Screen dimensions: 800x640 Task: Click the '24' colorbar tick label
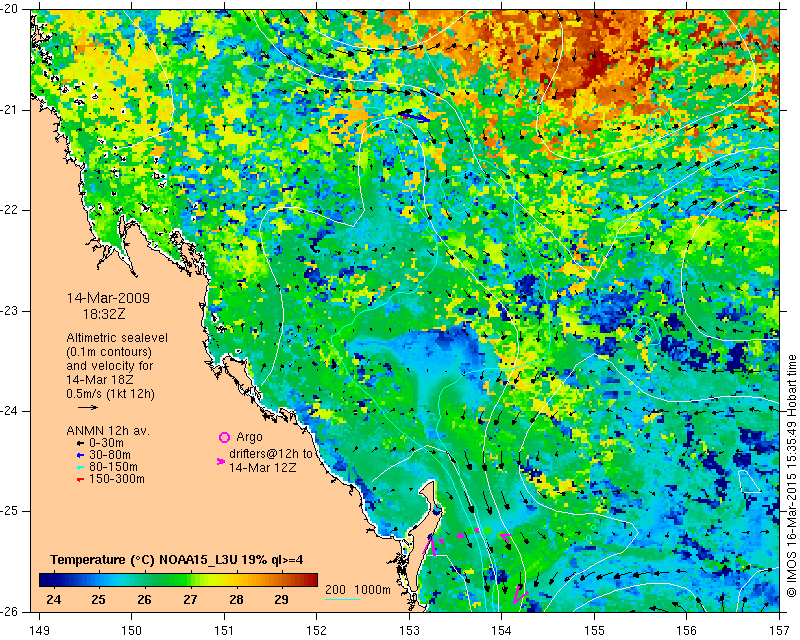coord(53,599)
